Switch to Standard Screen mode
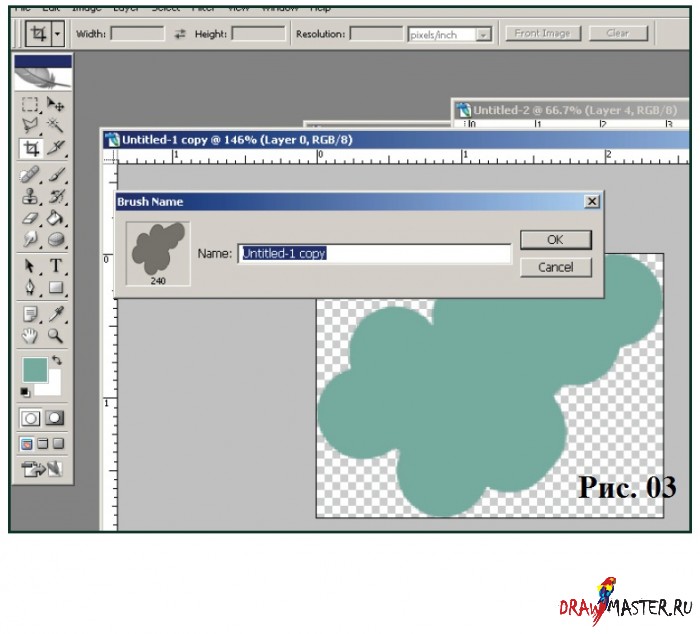Screen dimensions: 700x634 (x=27, y=444)
